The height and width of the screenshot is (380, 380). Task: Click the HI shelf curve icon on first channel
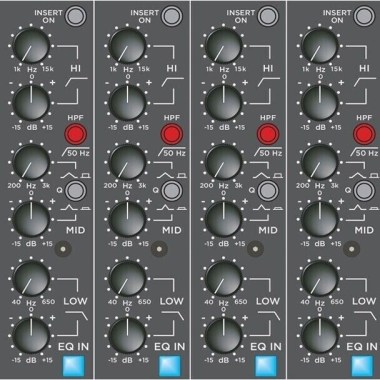pos(77,82)
